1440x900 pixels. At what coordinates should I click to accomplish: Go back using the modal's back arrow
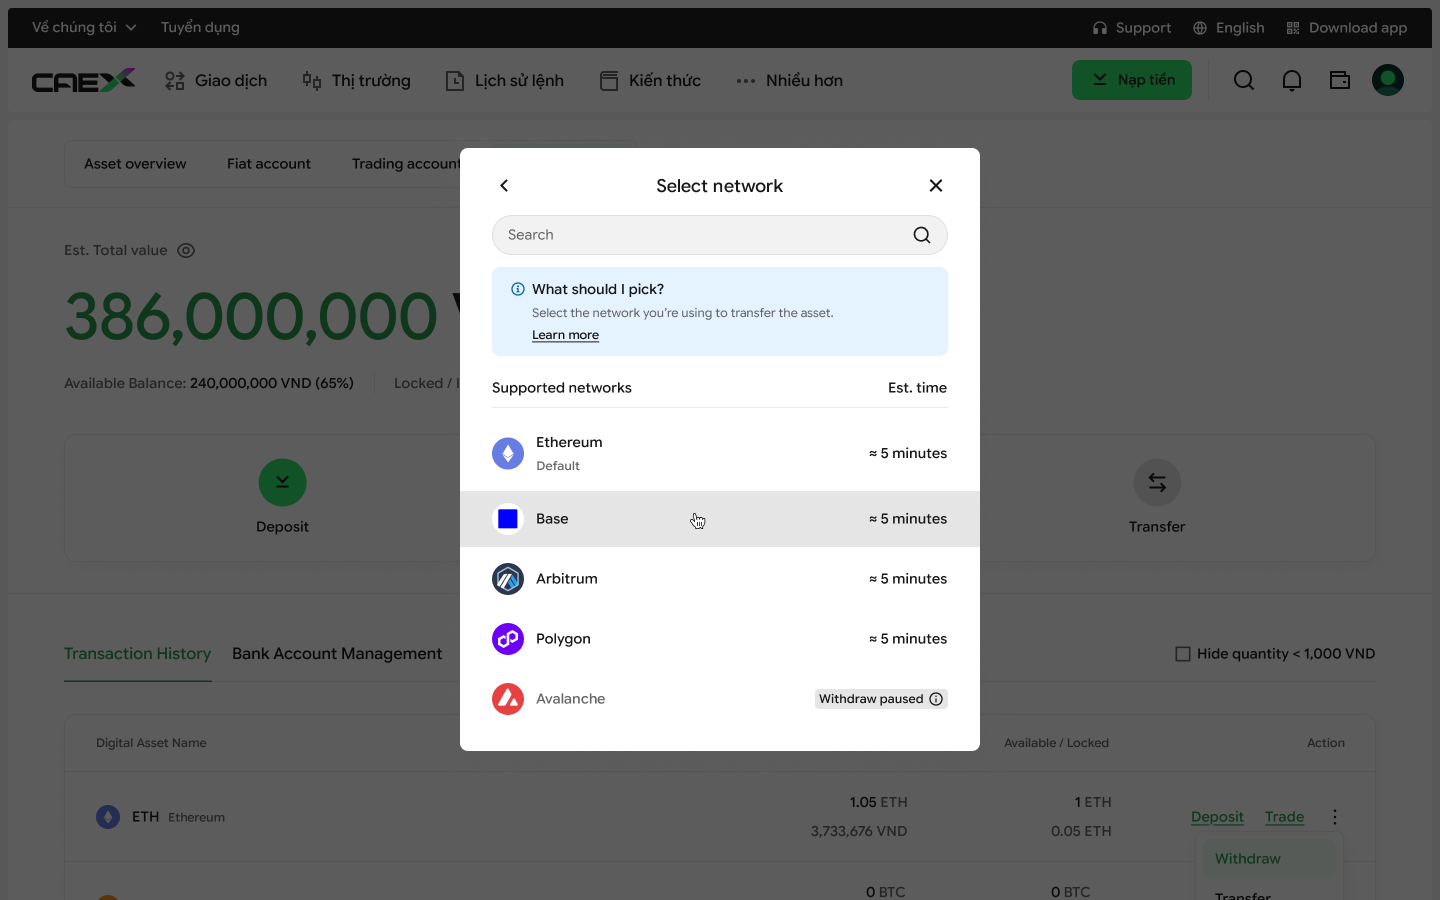pos(504,186)
